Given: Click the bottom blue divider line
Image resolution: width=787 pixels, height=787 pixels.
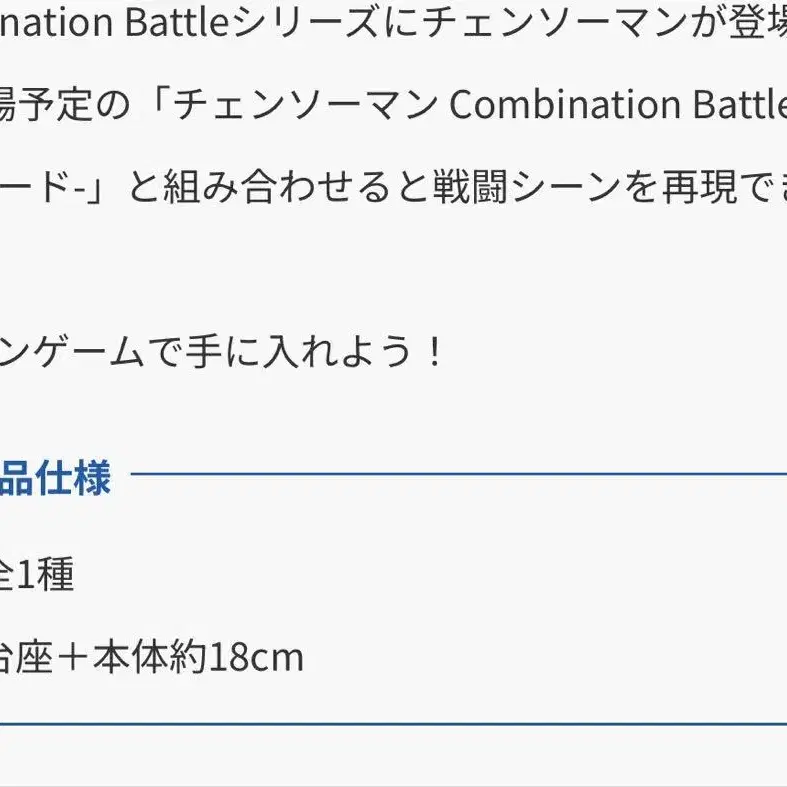Looking at the screenshot, I should point(394,725).
